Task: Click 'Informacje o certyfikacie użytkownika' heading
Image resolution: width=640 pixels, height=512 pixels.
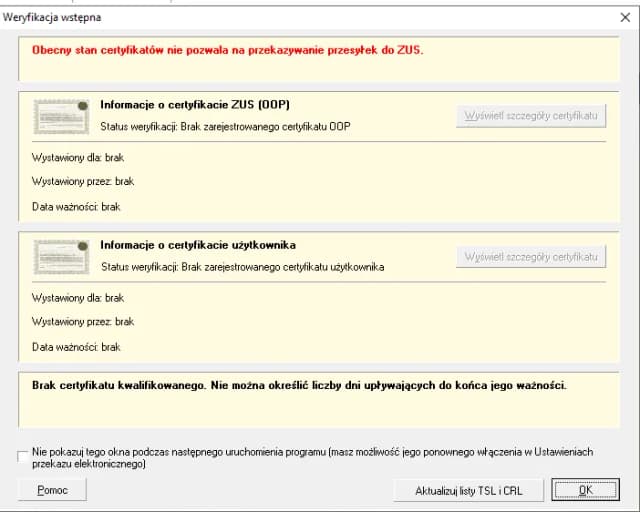Action: [x=198, y=245]
